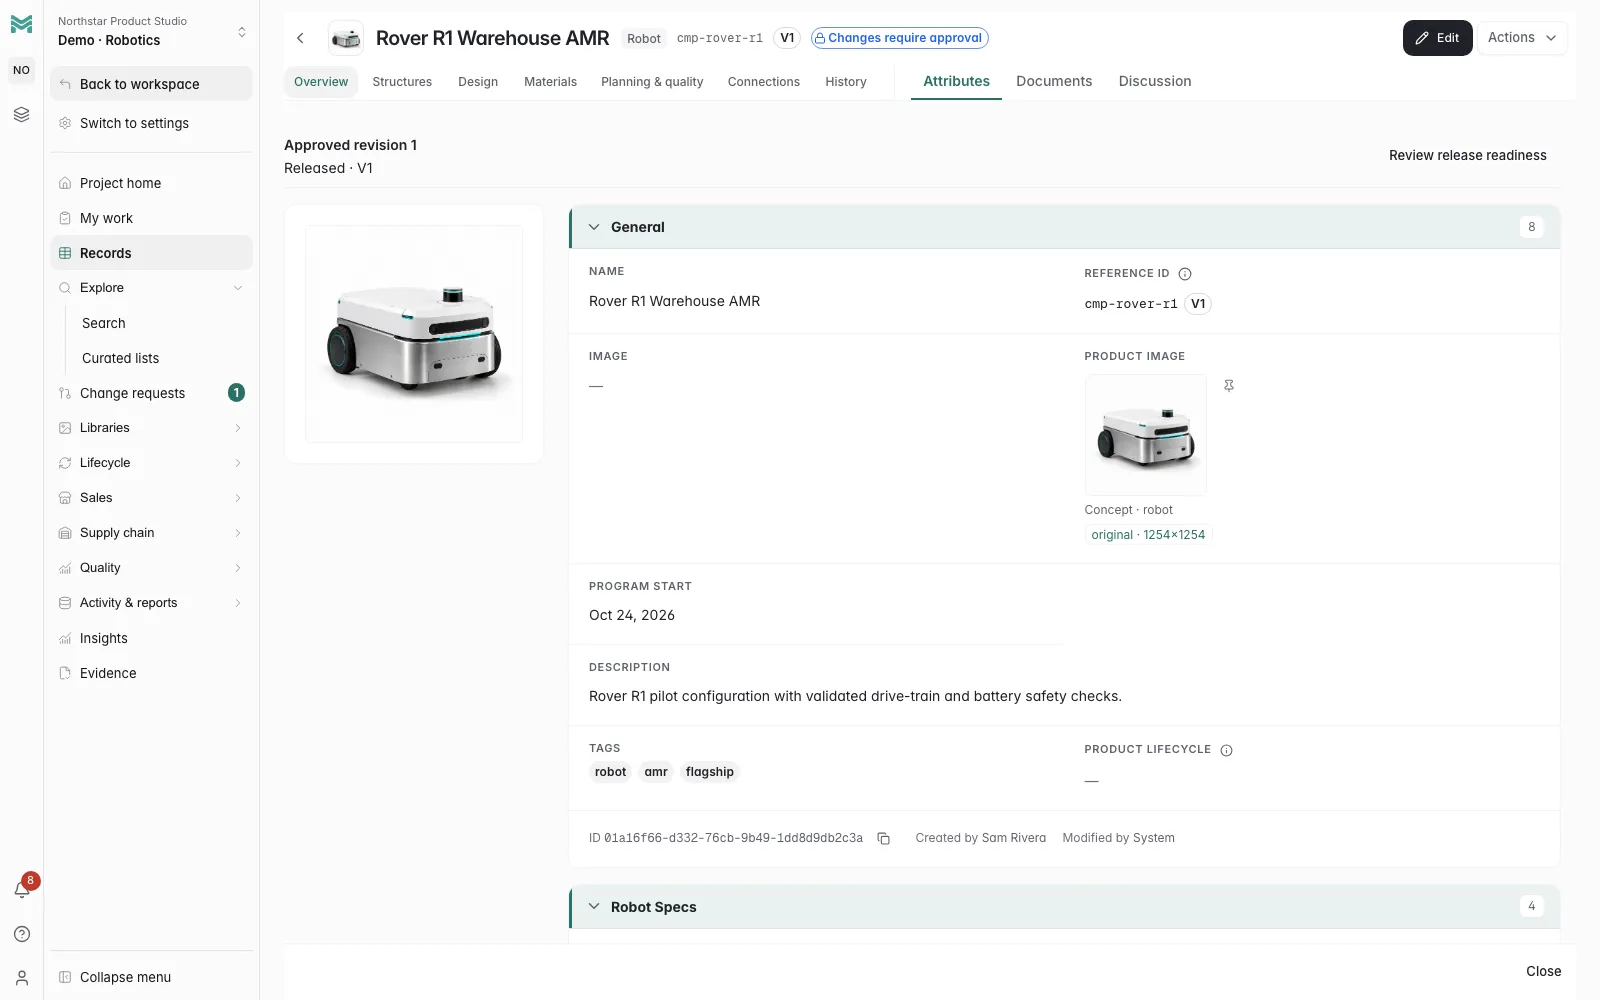The width and height of the screenshot is (1600, 1000).
Task: Open the Northstar app logo
Action: point(21,24)
